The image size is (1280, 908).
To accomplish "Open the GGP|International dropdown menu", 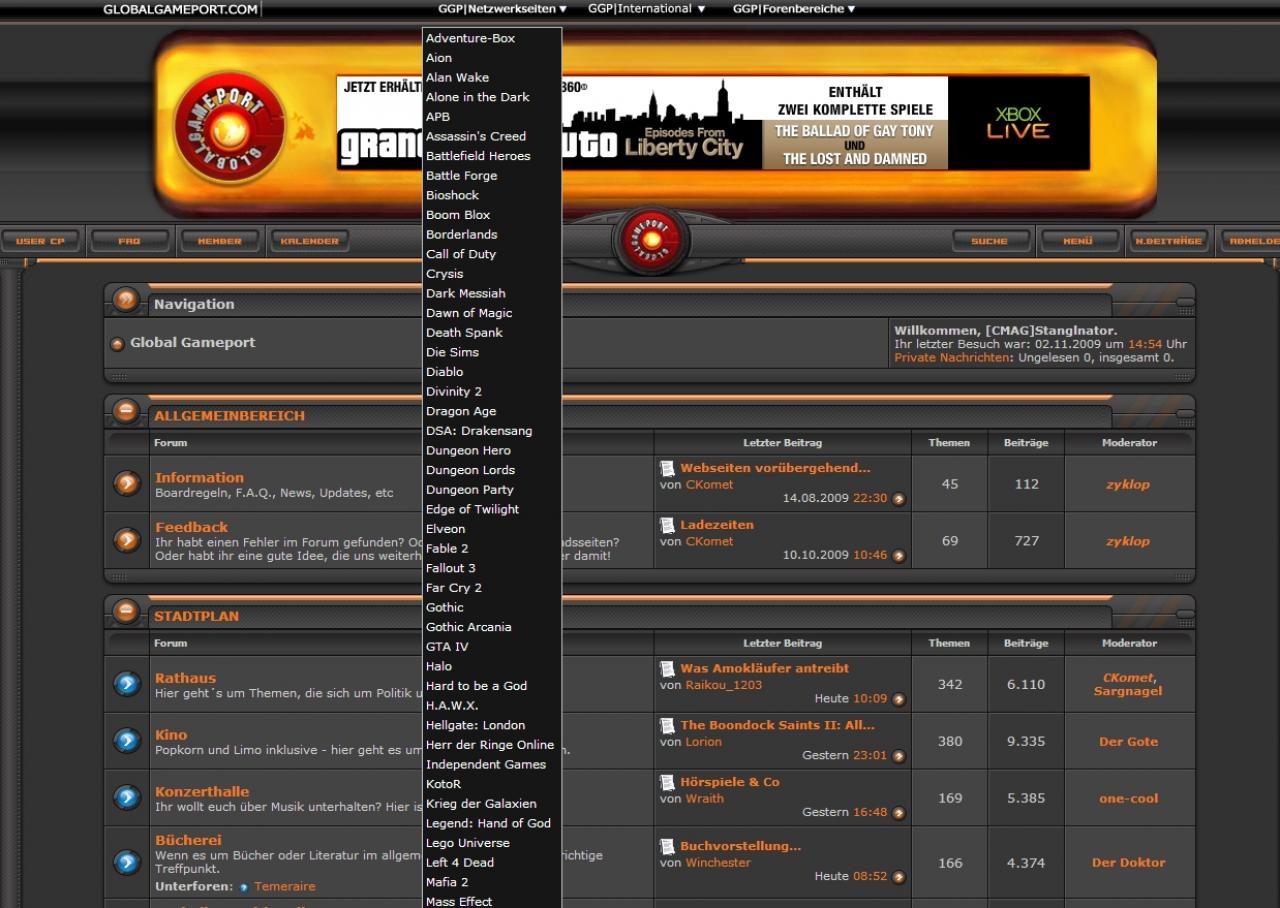I will (x=646, y=9).
